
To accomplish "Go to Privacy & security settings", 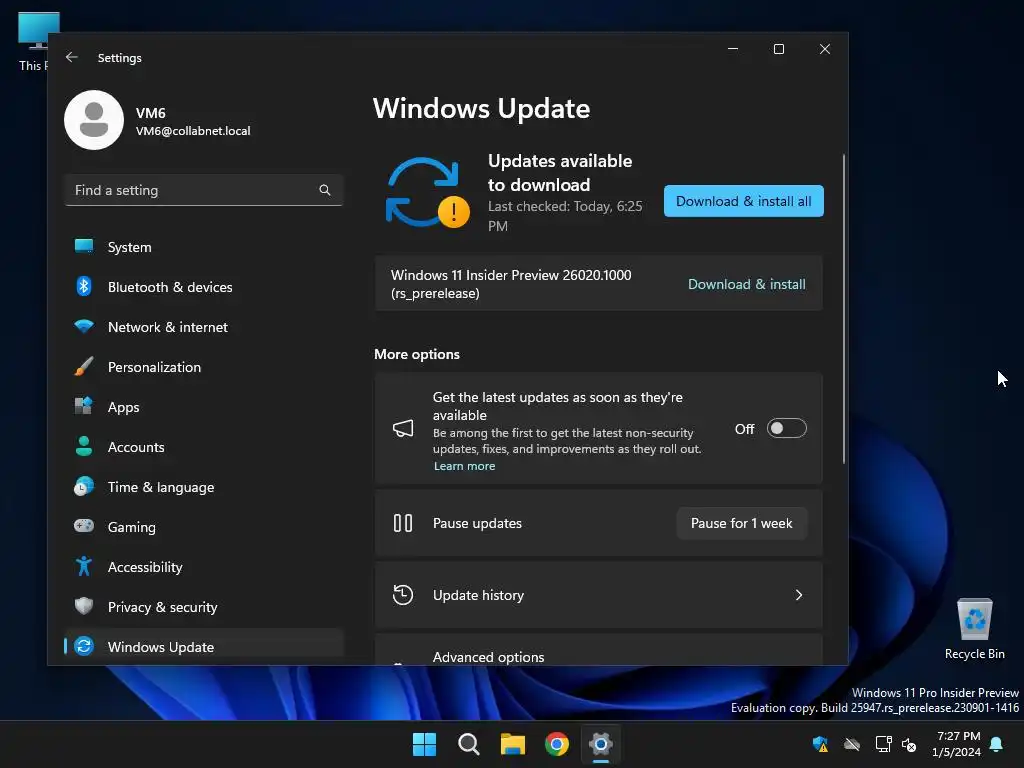I will pyautogui.click(x=204, y=607).
